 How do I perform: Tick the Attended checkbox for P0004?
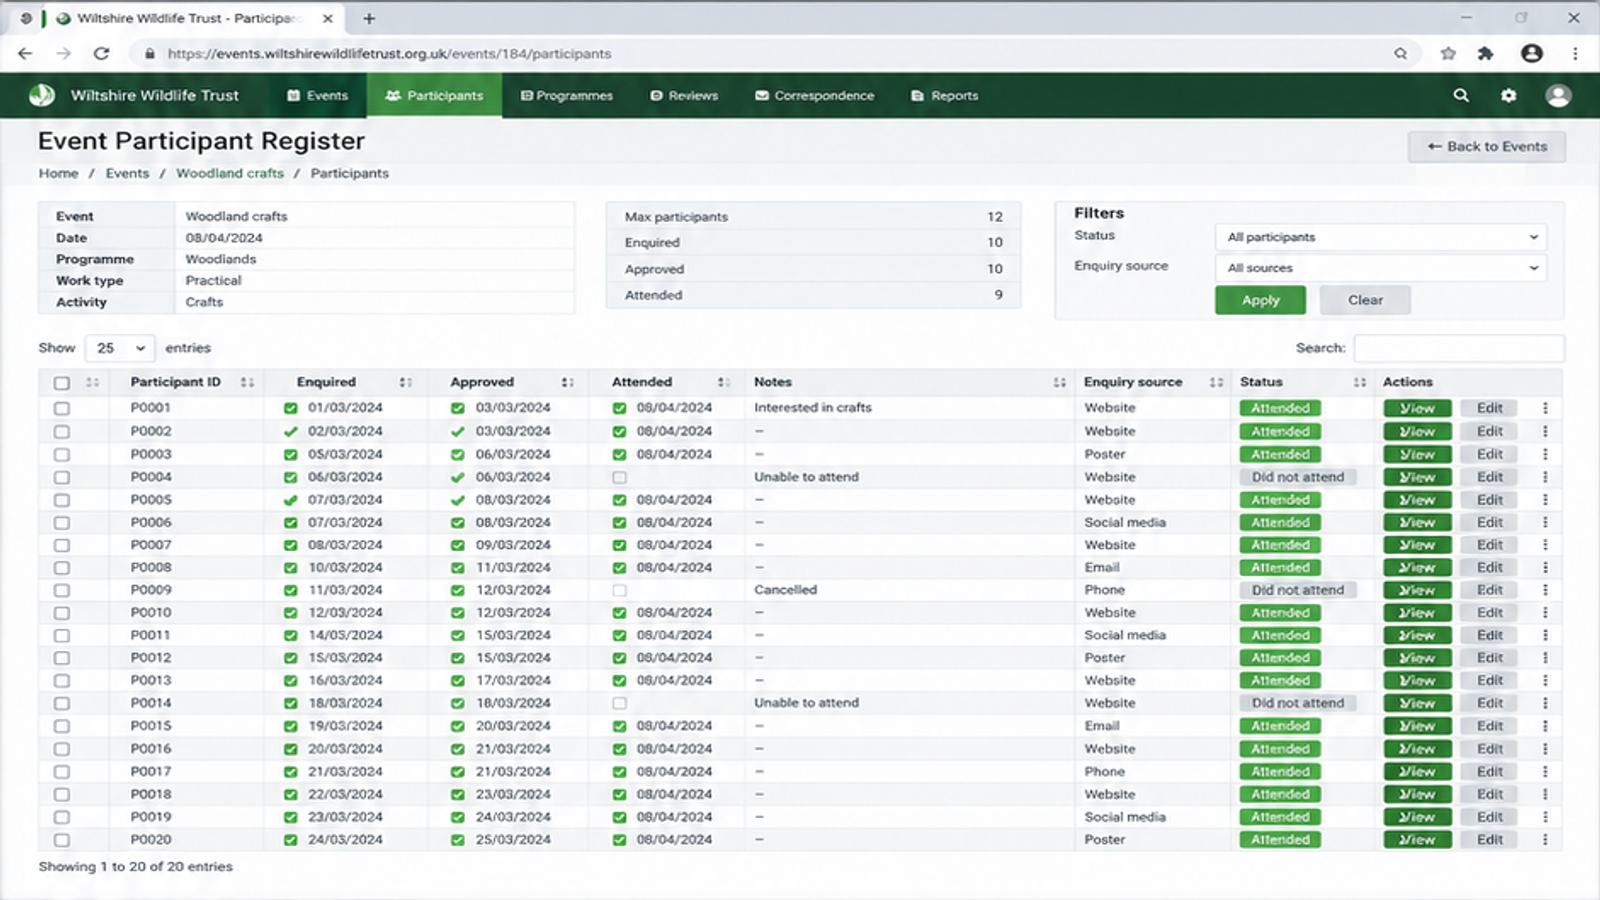tap(620, 477)
